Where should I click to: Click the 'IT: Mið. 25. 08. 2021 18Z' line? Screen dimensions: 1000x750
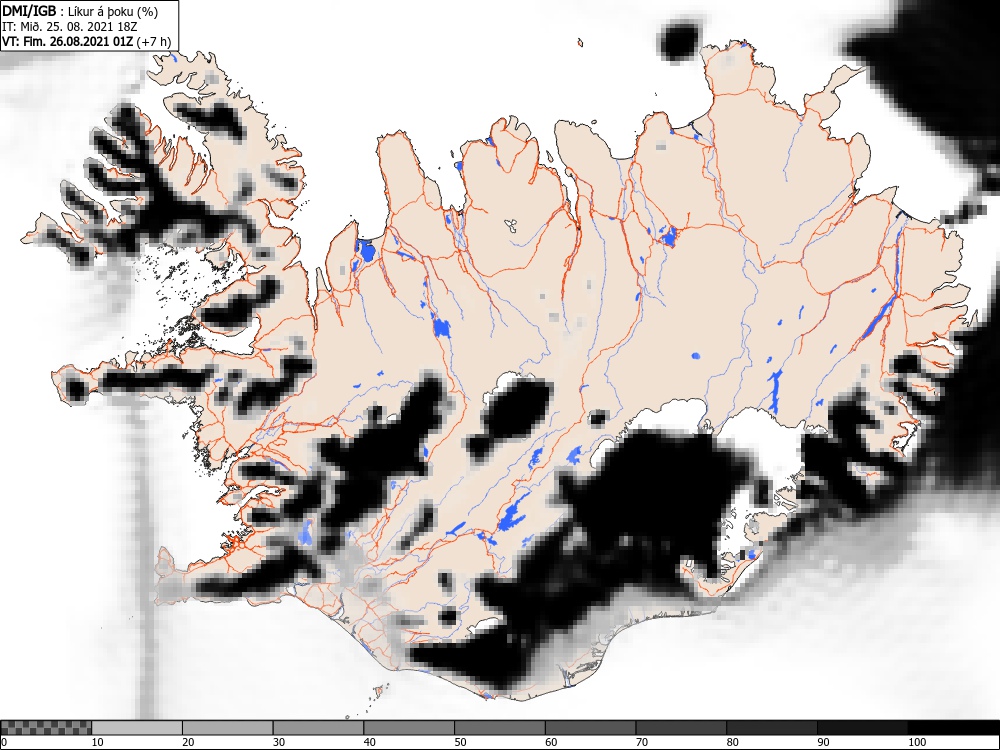coord(70,27)
